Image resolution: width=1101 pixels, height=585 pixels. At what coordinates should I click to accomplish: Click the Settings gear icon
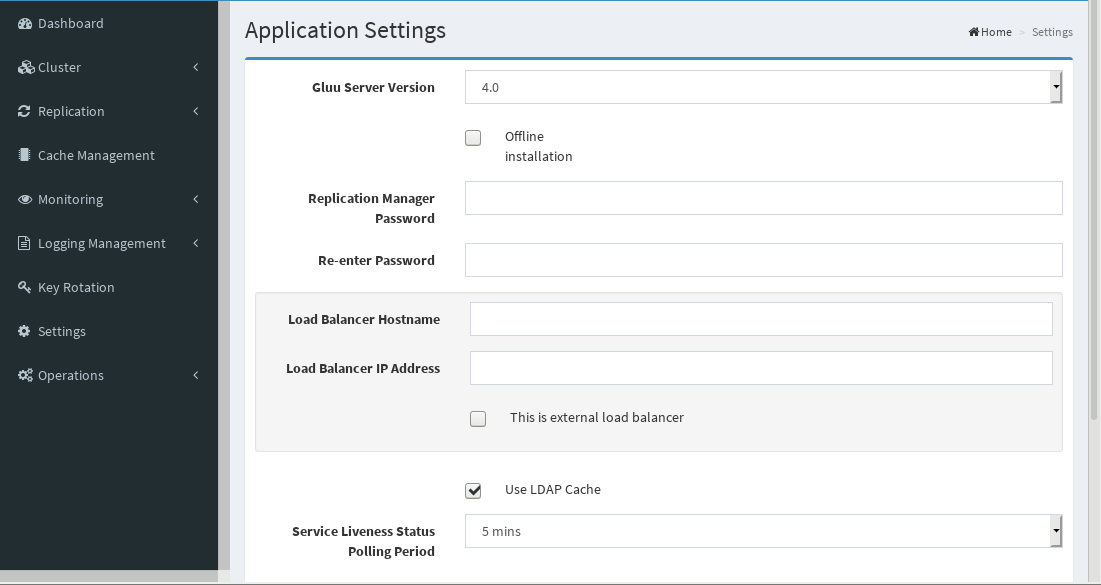coord(24,331)
